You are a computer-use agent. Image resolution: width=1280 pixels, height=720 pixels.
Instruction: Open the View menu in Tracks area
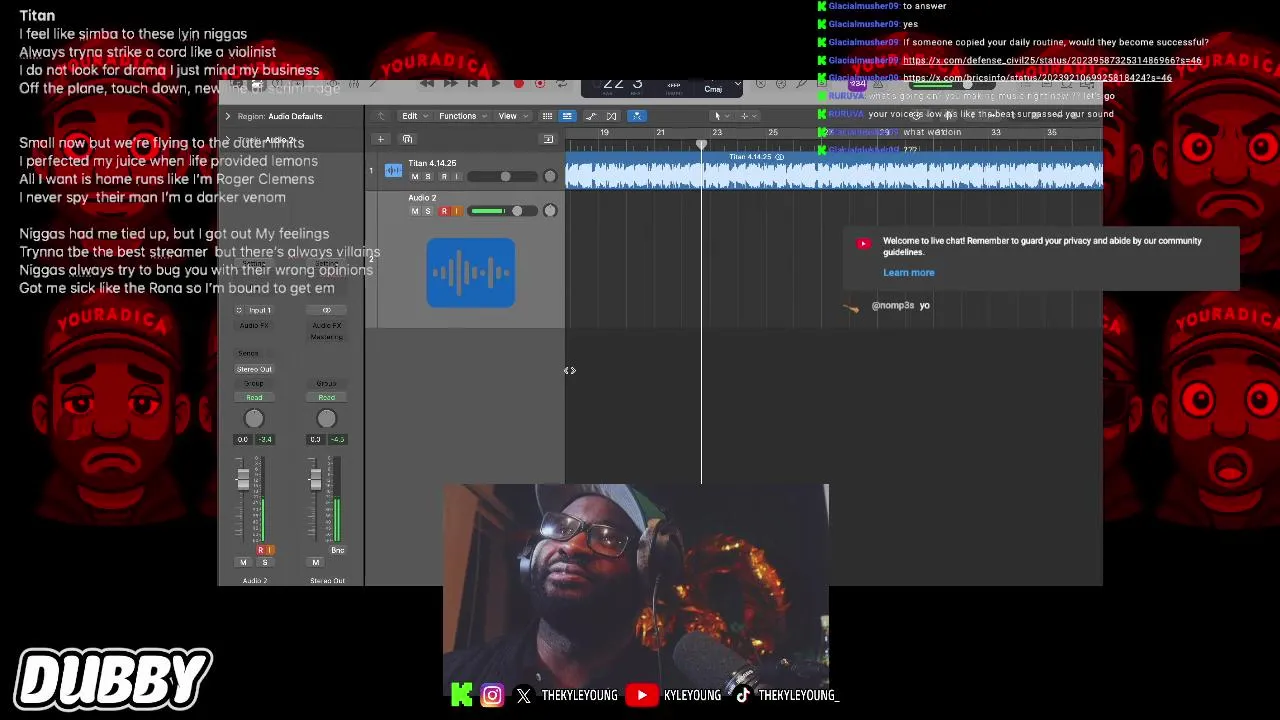pyautogui.click(x=512, y=116)
